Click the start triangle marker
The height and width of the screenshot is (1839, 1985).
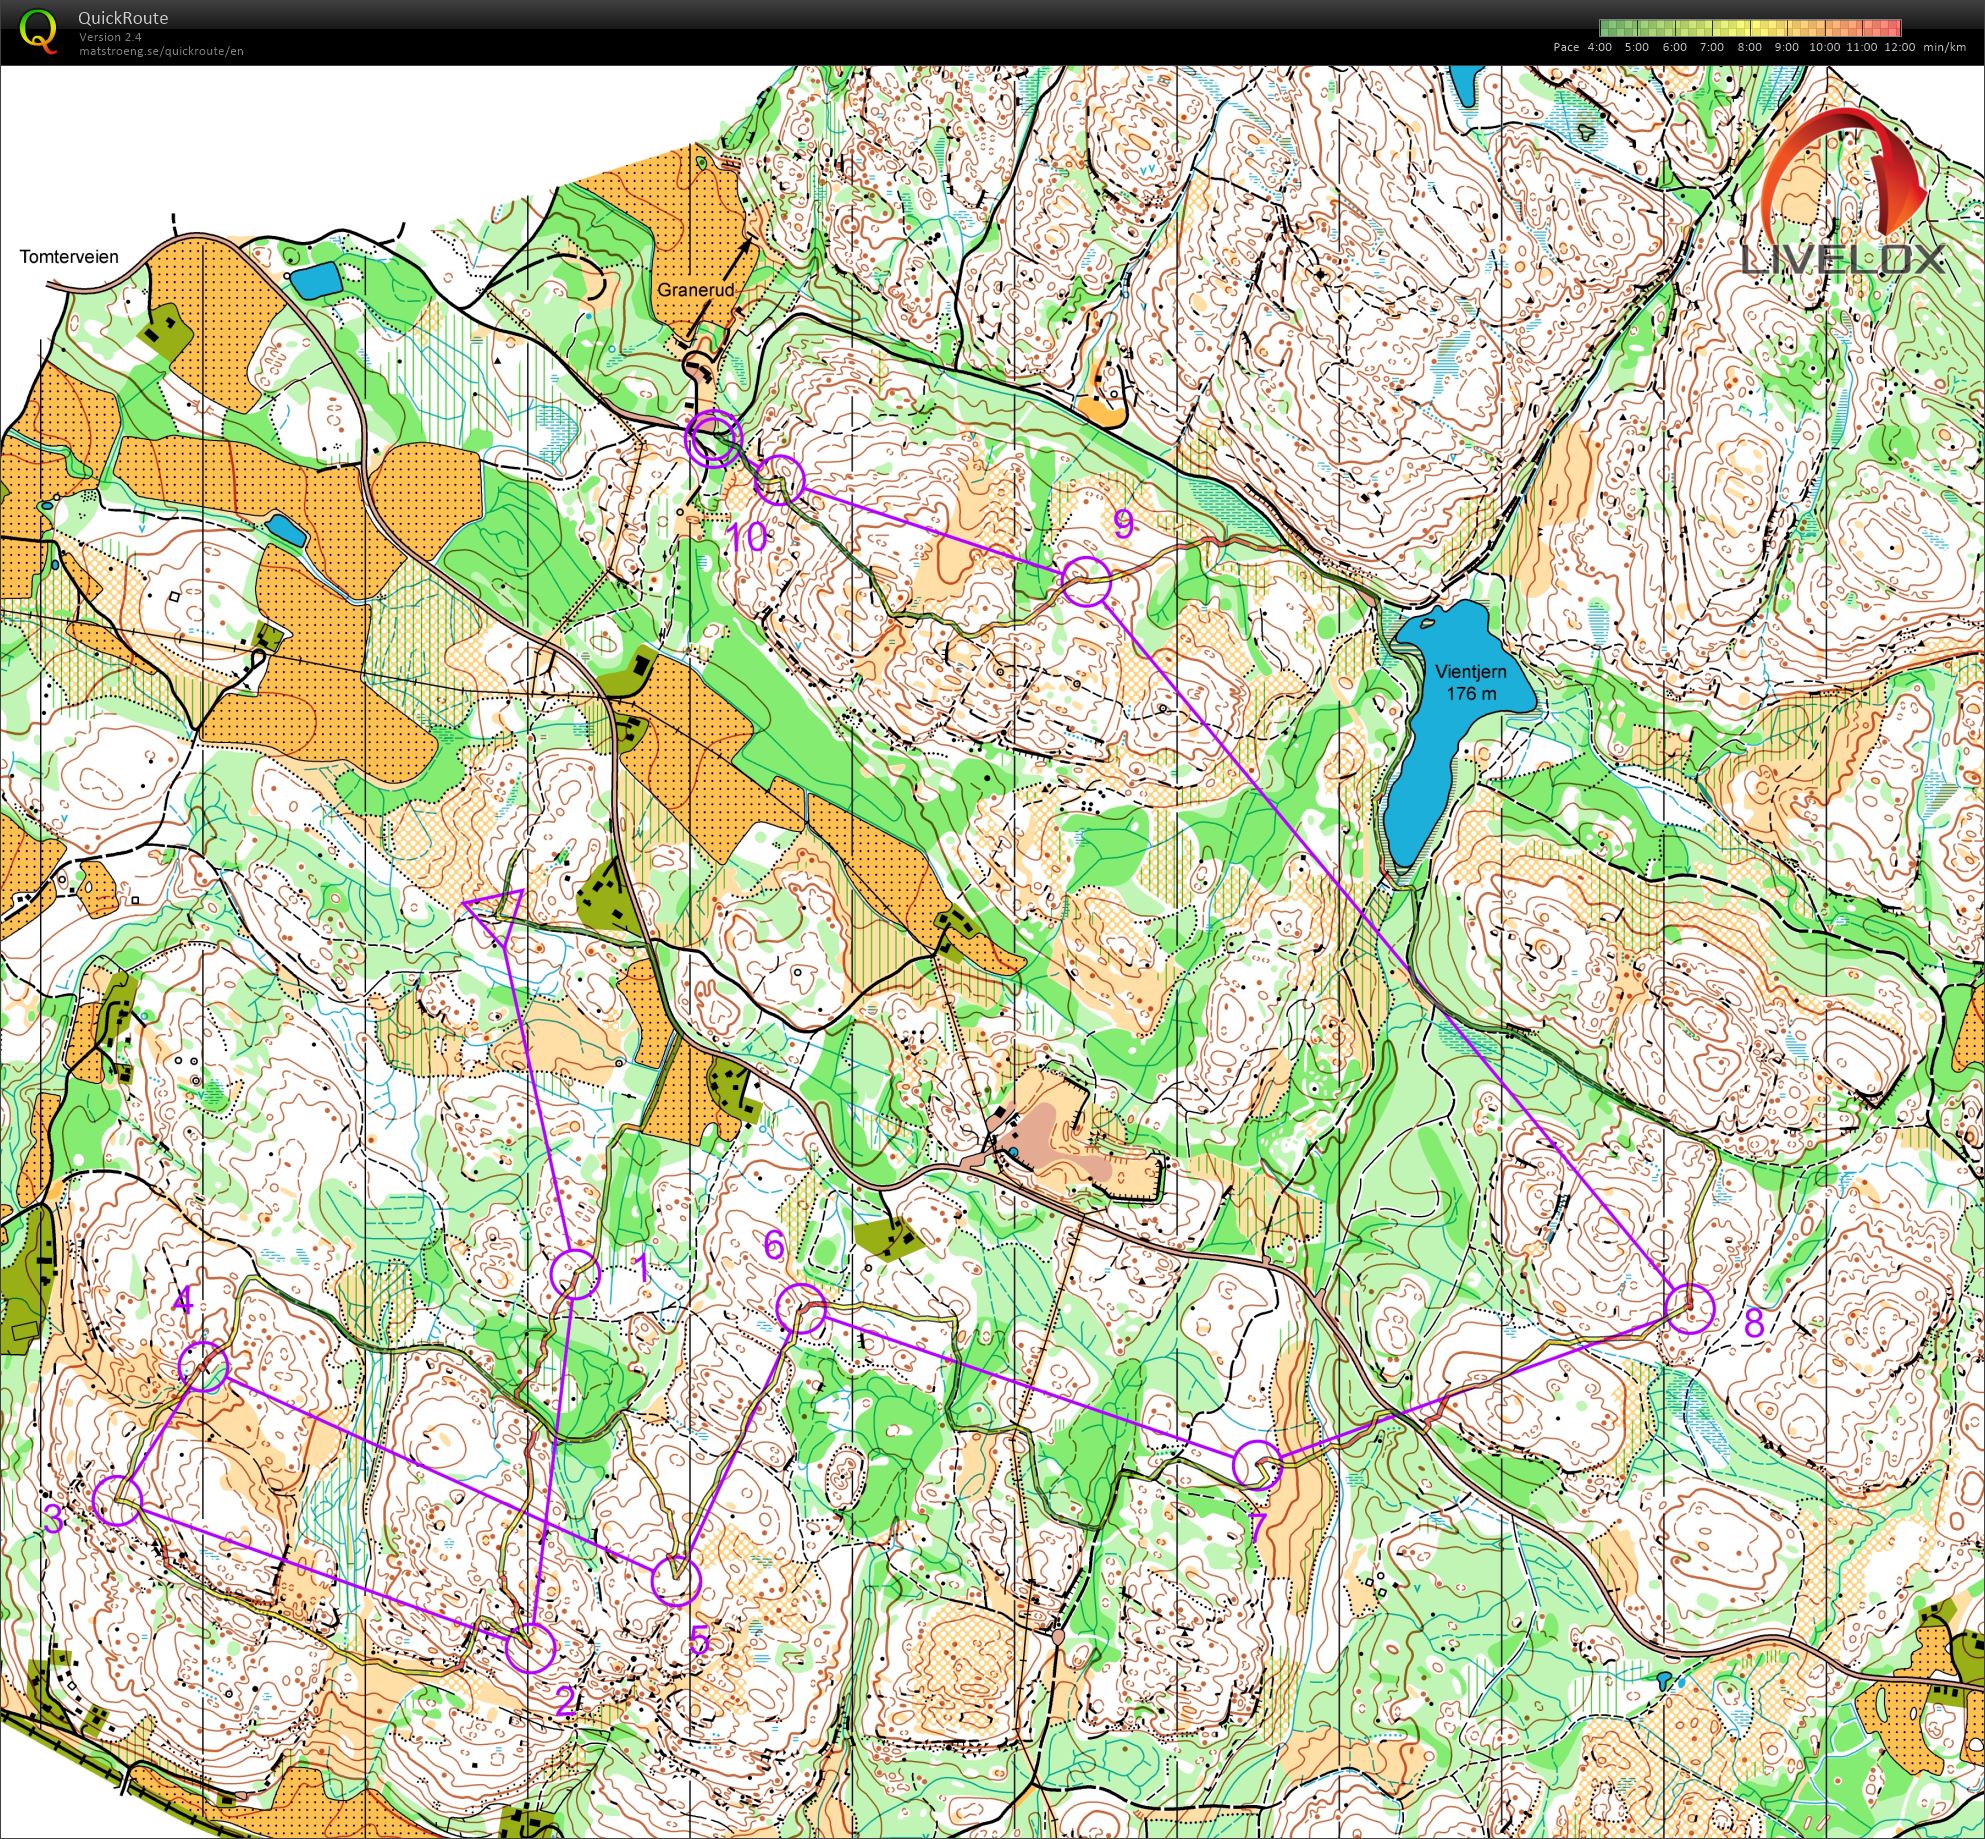click(497, 910)
